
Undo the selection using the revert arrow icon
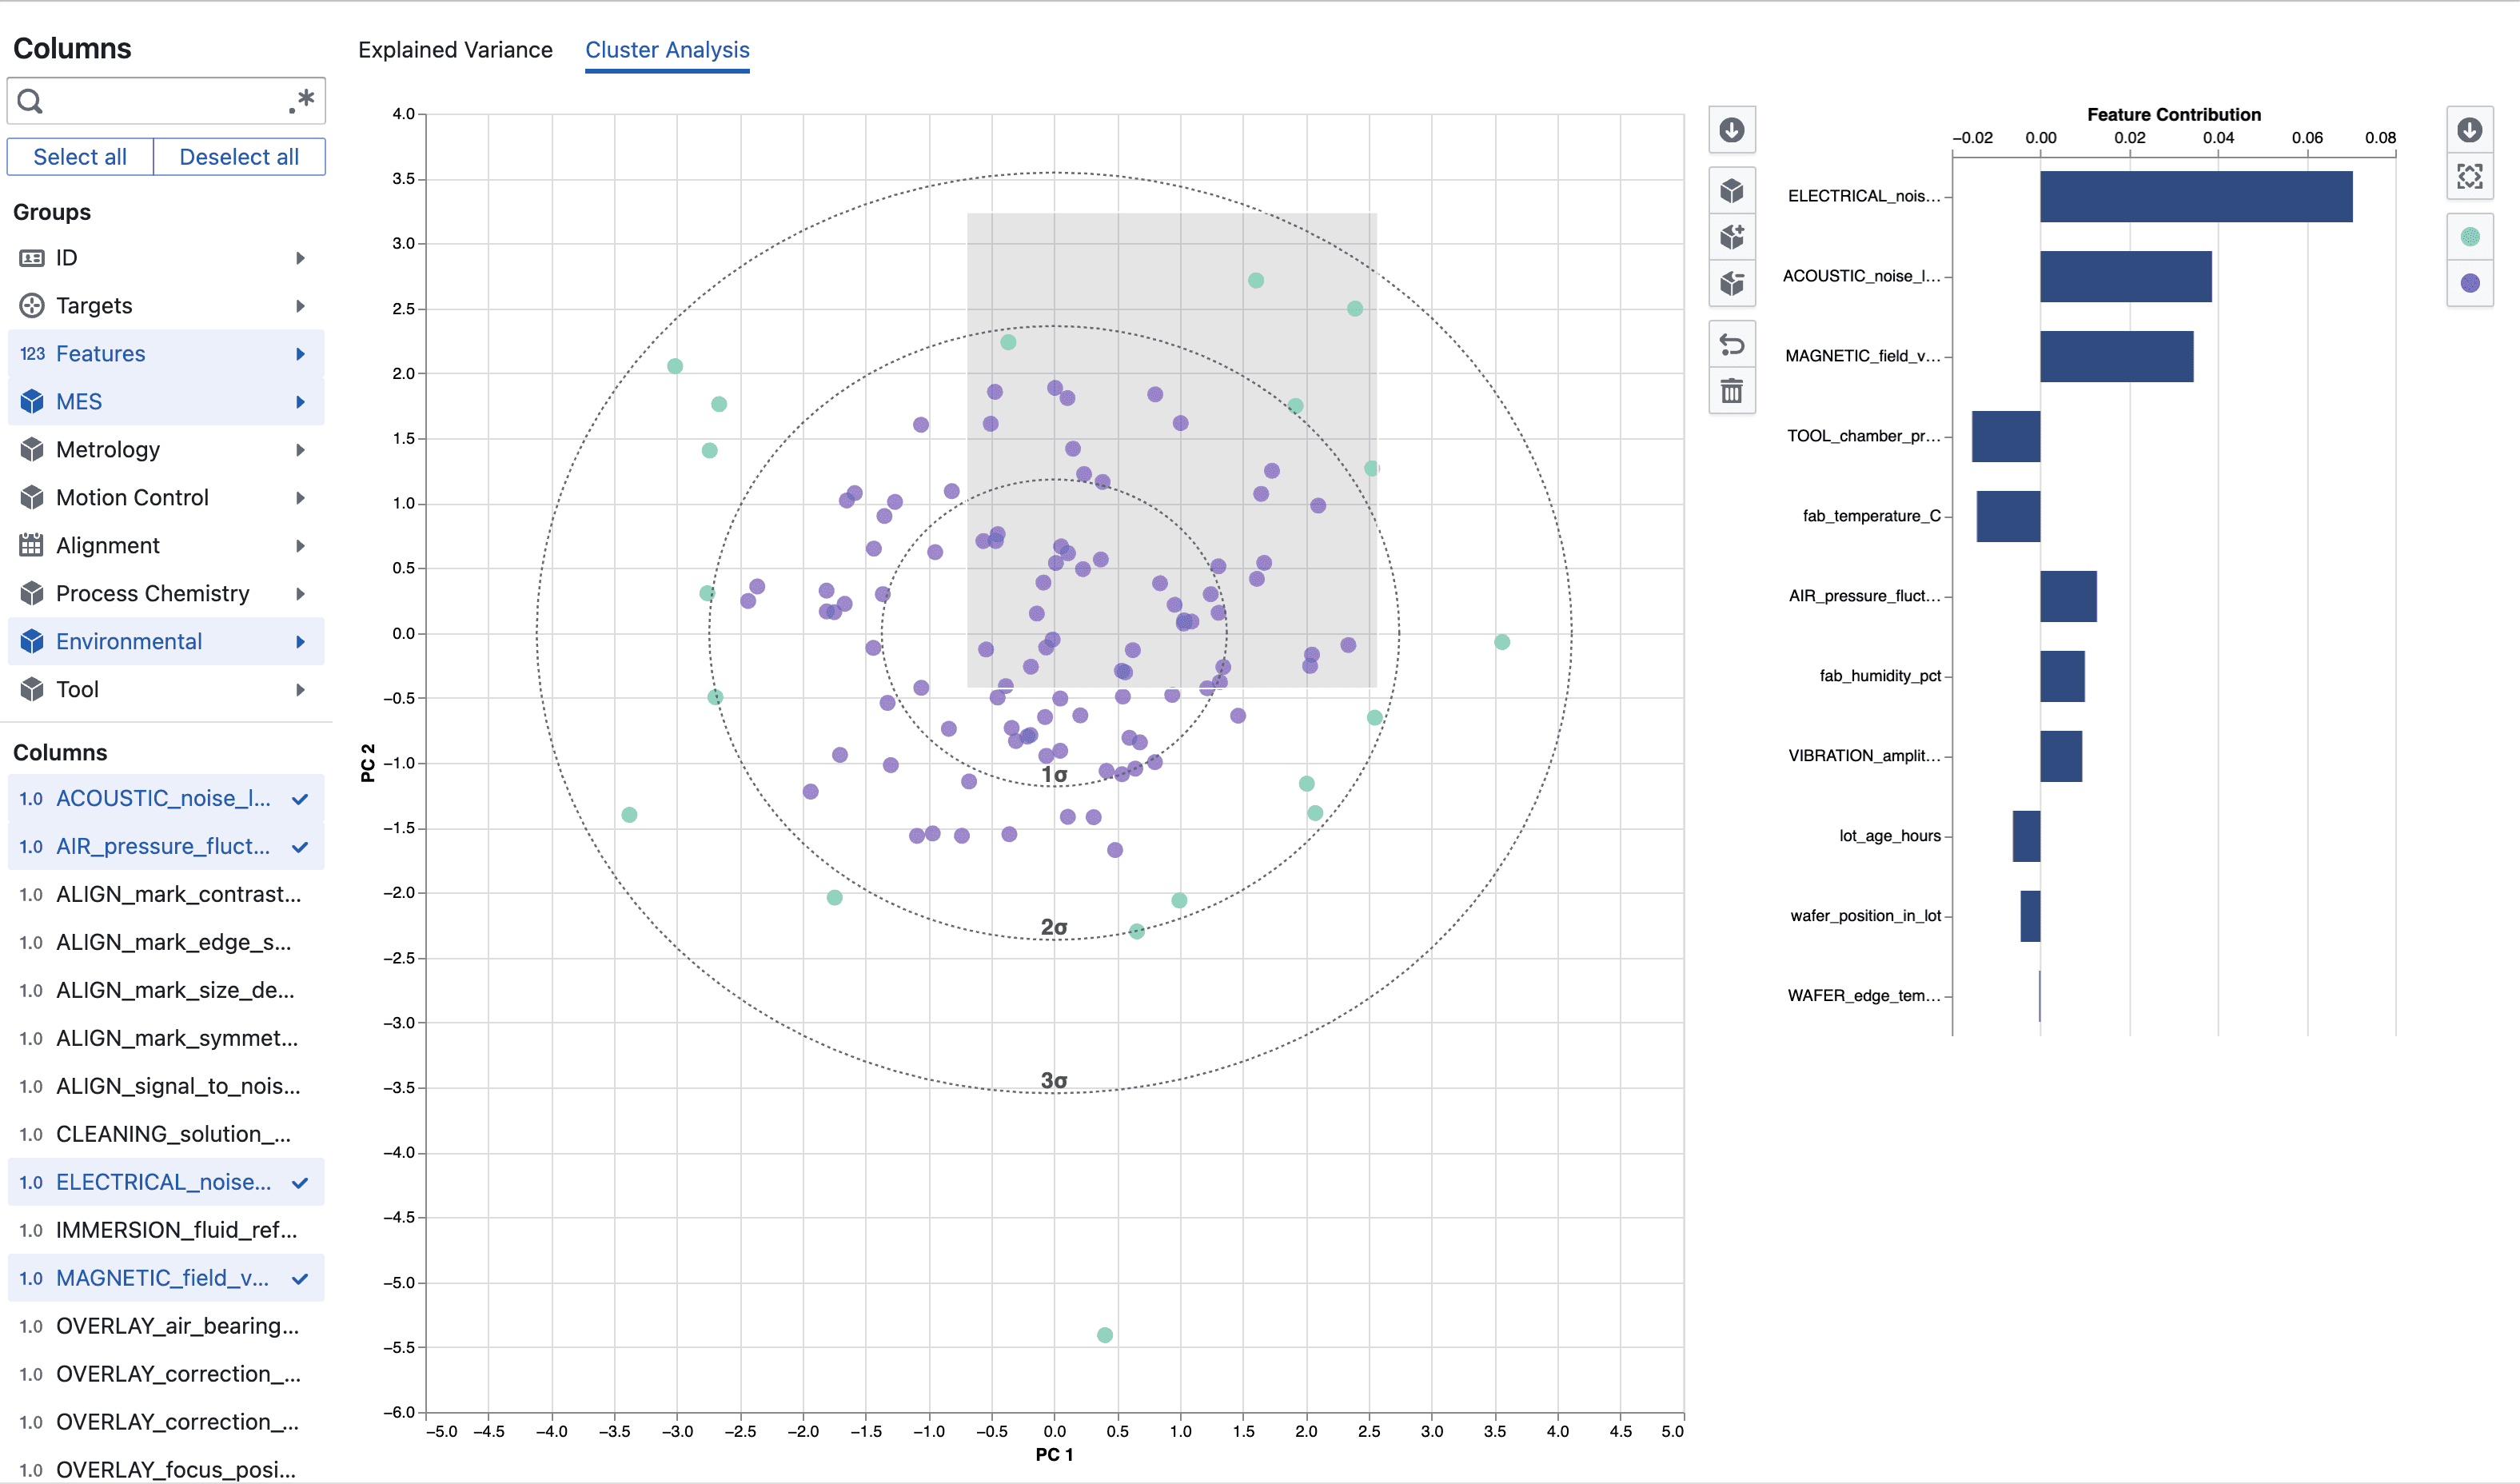[1733, 344]
